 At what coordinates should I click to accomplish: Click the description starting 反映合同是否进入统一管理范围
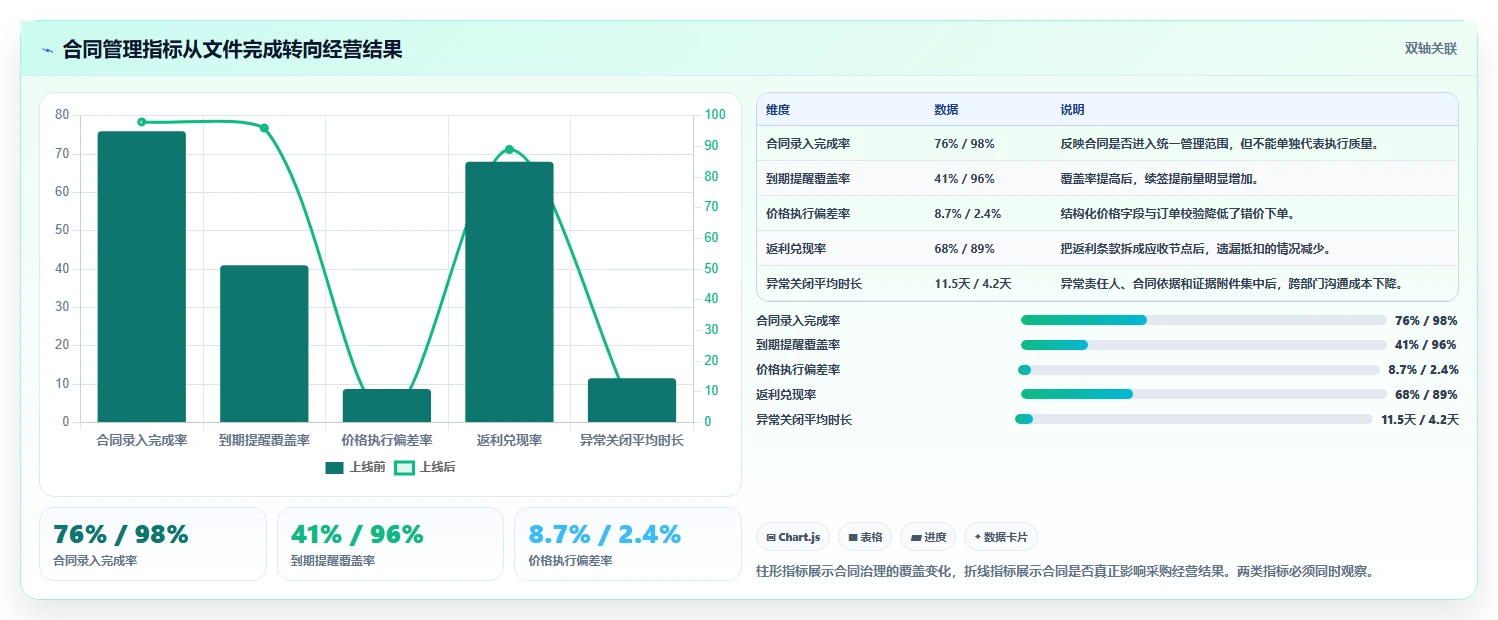click(1220, 144)
